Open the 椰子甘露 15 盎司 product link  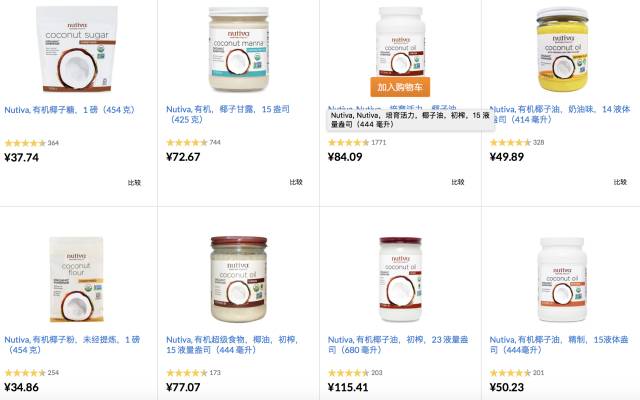[x=228, y=114]
